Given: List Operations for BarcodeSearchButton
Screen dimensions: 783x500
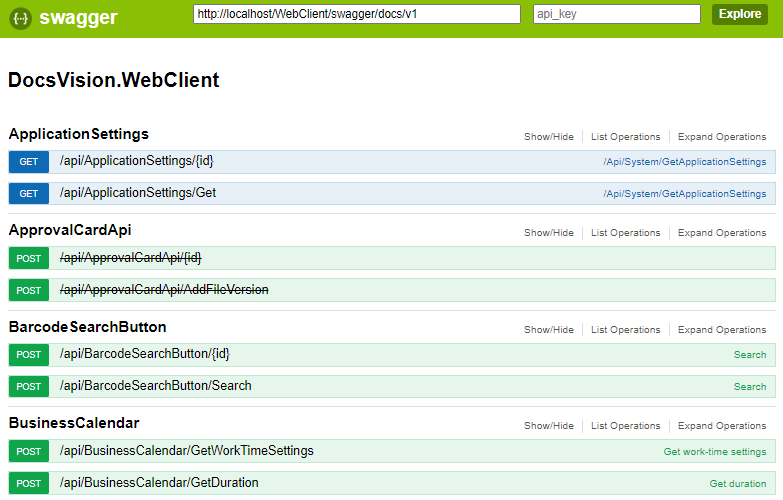Looking at the screenshot, I should 625,330.
